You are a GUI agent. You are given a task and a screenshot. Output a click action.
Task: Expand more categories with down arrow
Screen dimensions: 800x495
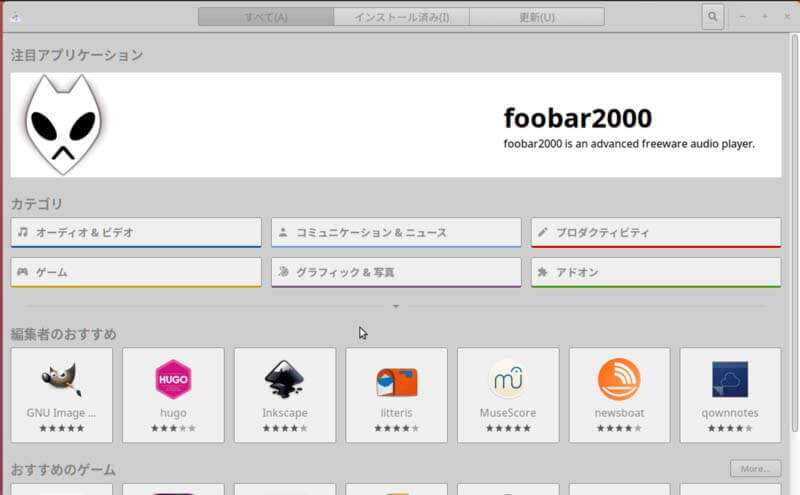click(x=396, y=306)
